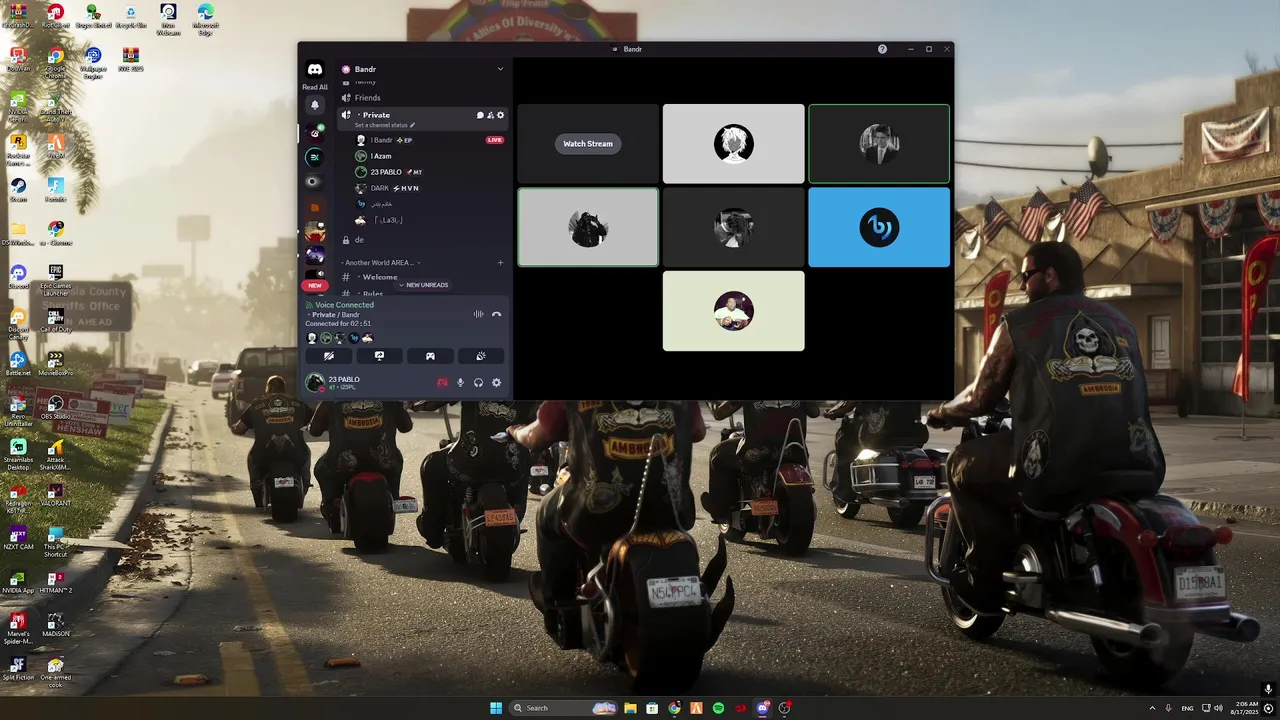Add a channel to Another World AREA
This screenshot has height=720, width=1280.
501,263
